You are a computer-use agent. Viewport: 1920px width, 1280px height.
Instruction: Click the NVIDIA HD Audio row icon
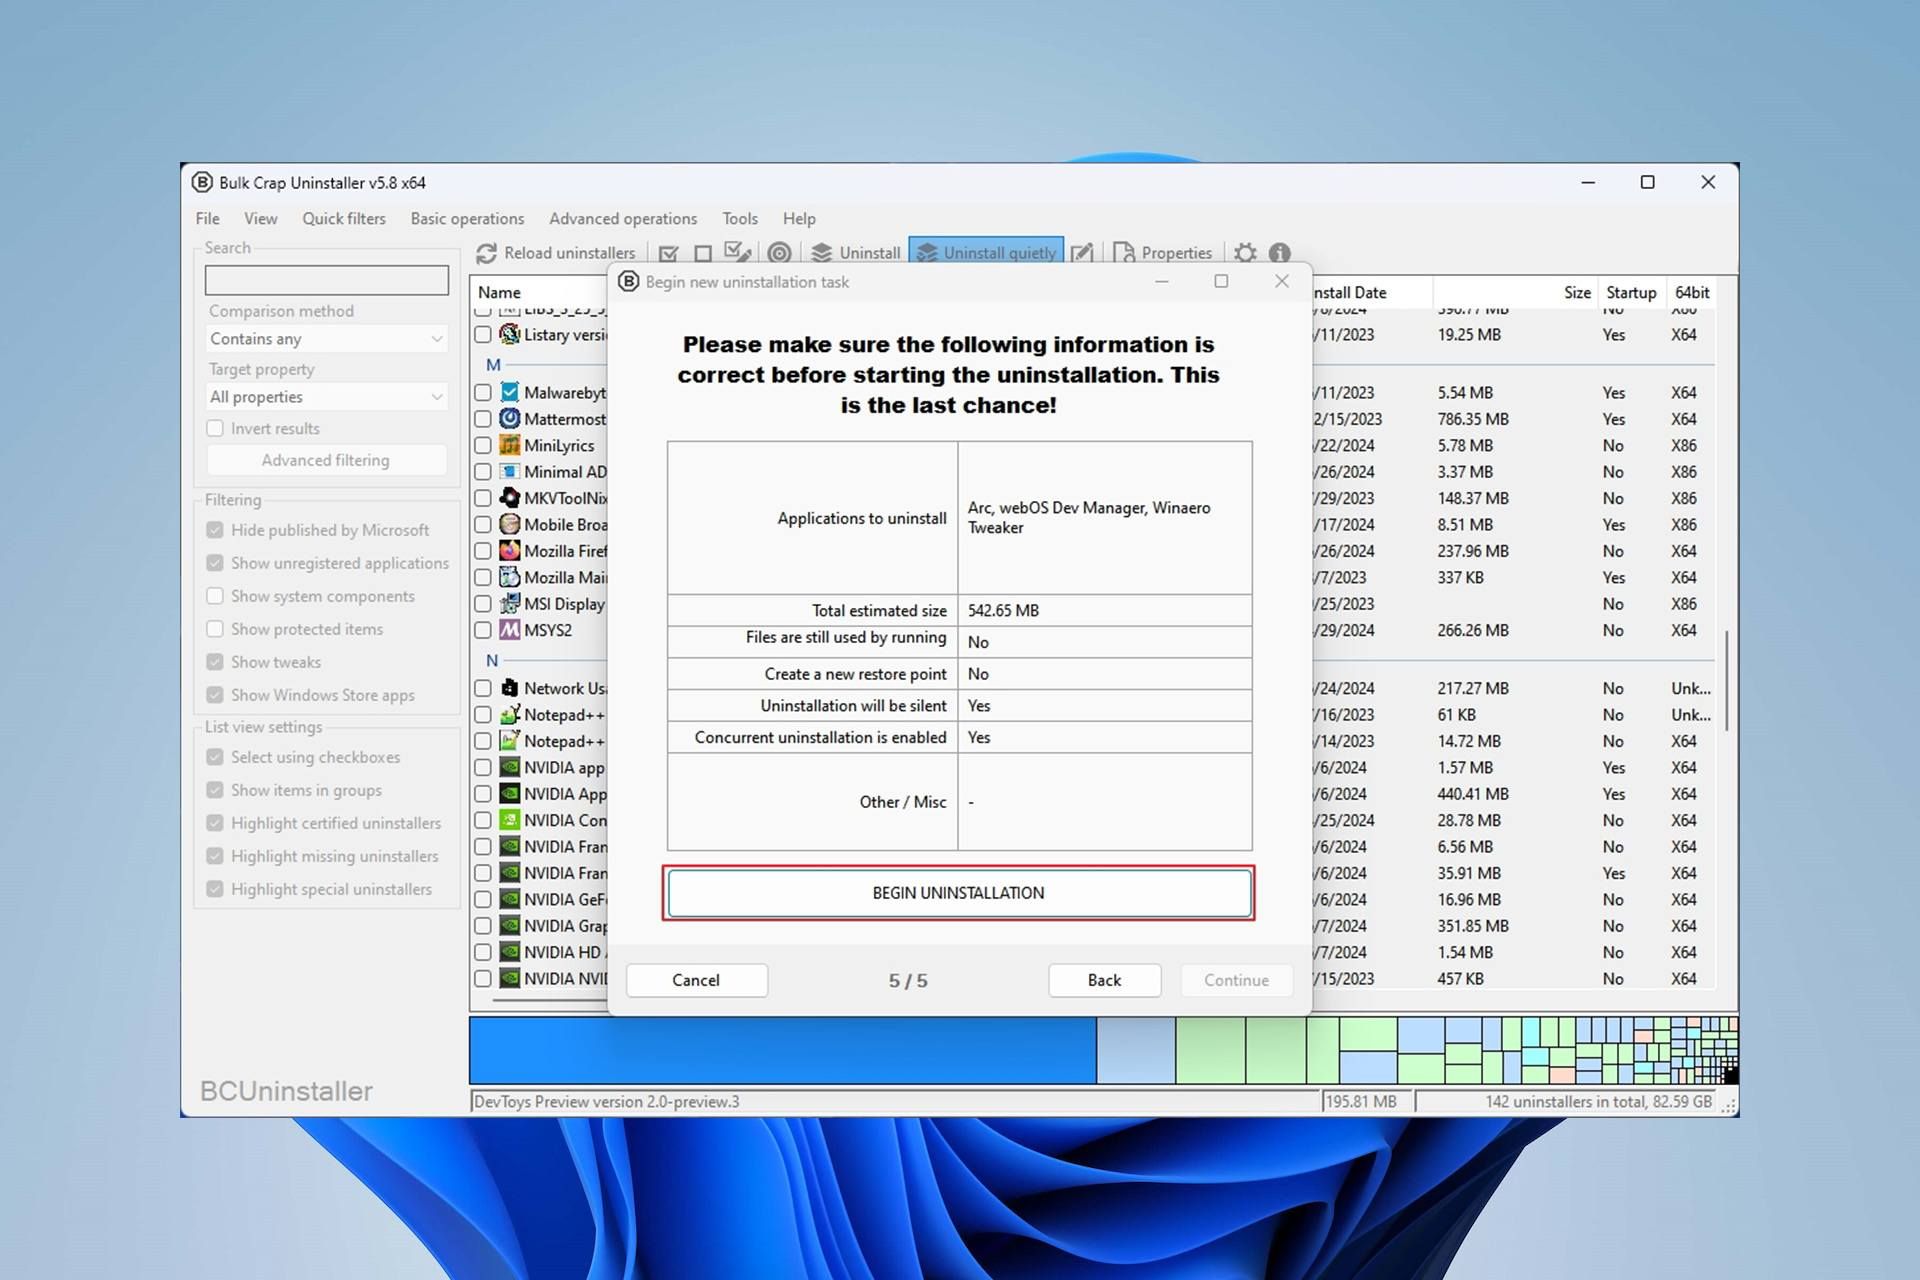510,952
